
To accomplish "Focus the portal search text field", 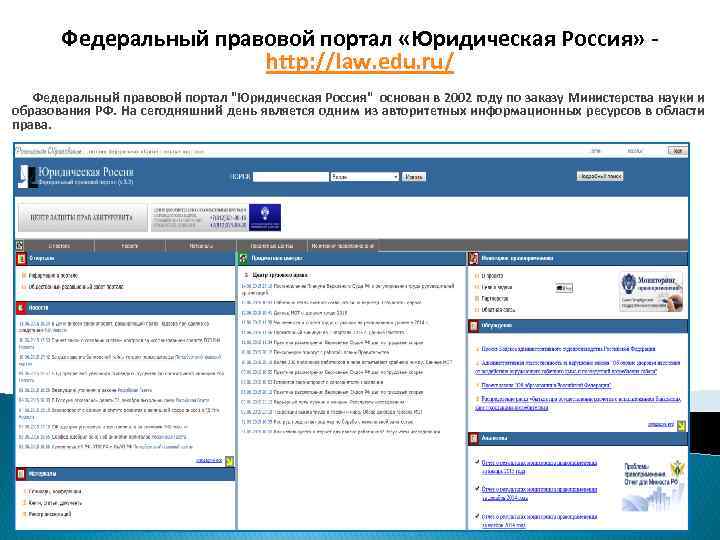I will coord(291,177).
